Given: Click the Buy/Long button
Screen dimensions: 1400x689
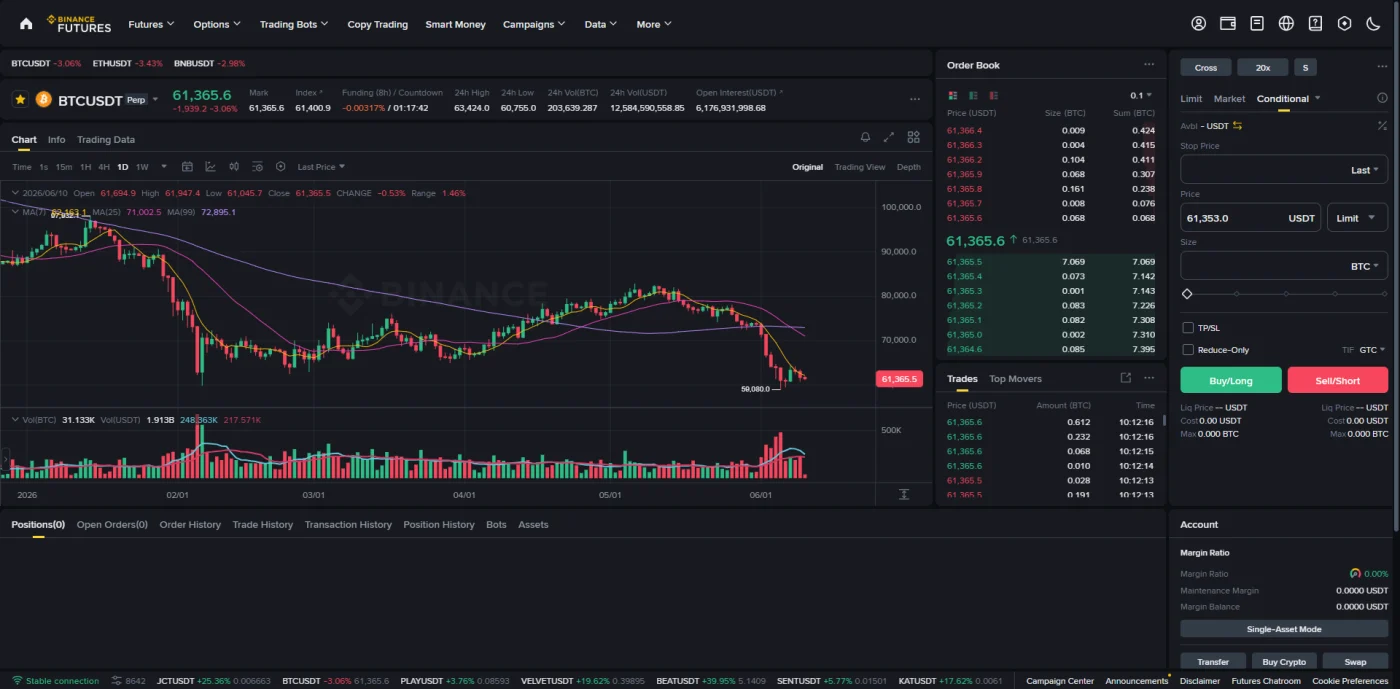Looking at the screenshot, I should [1231, 380].
